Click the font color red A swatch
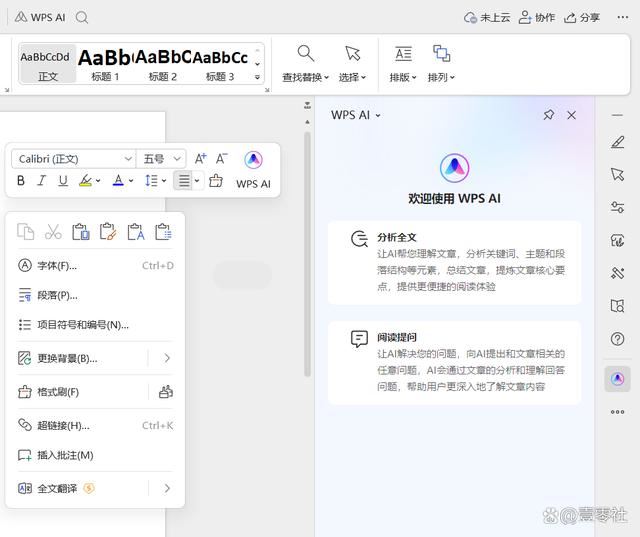The height and width of the screenshot is (537, 640). [118, 181]
